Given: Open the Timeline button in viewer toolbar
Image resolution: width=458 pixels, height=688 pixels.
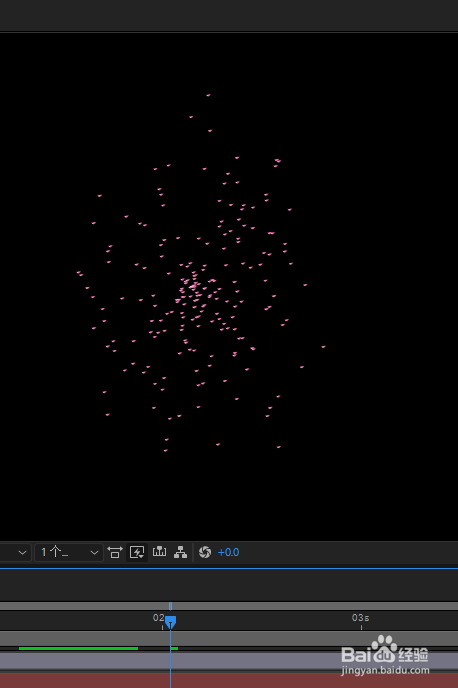Looking at the screenshot, I should tap(159, 552).
